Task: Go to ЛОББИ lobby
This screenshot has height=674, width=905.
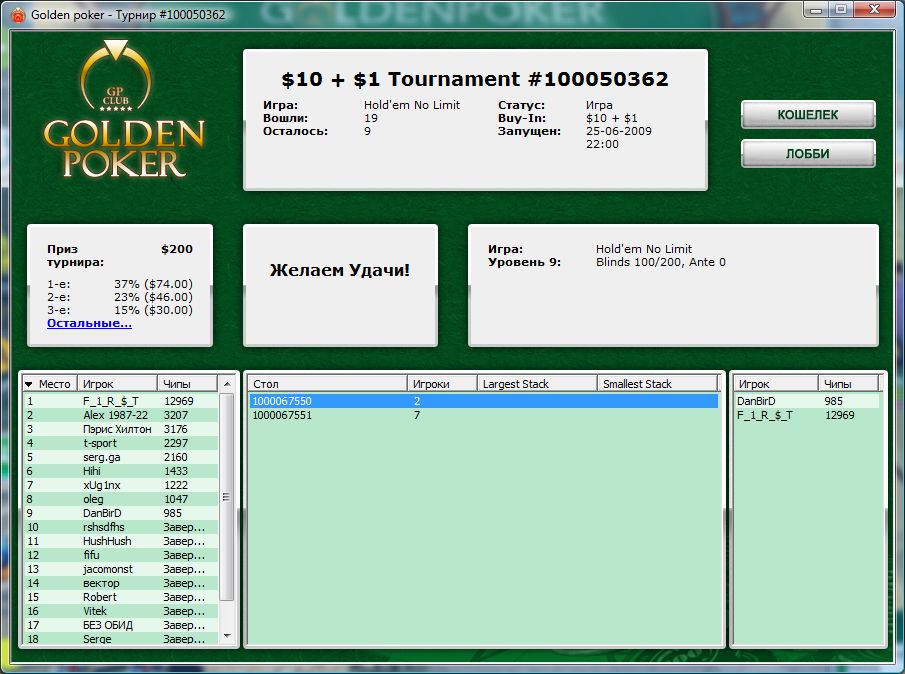Action: [808, 153]
